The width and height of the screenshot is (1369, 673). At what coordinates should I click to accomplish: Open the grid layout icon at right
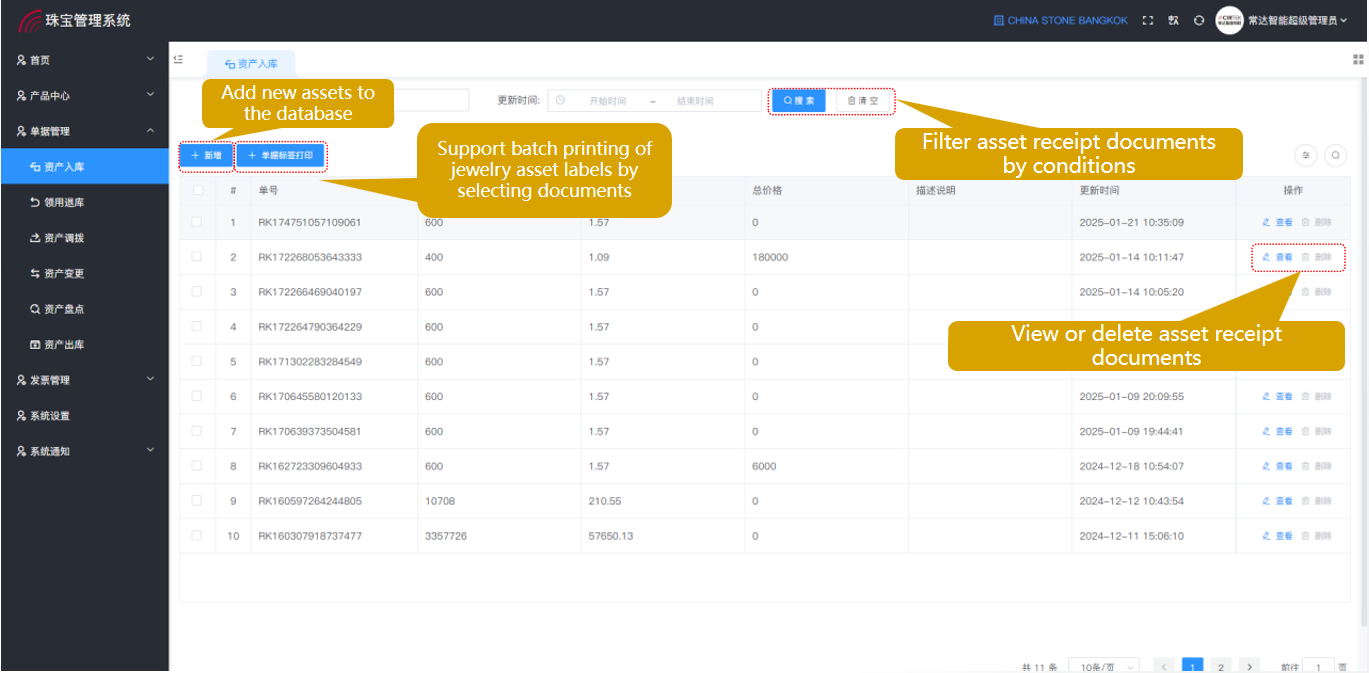1358,59
